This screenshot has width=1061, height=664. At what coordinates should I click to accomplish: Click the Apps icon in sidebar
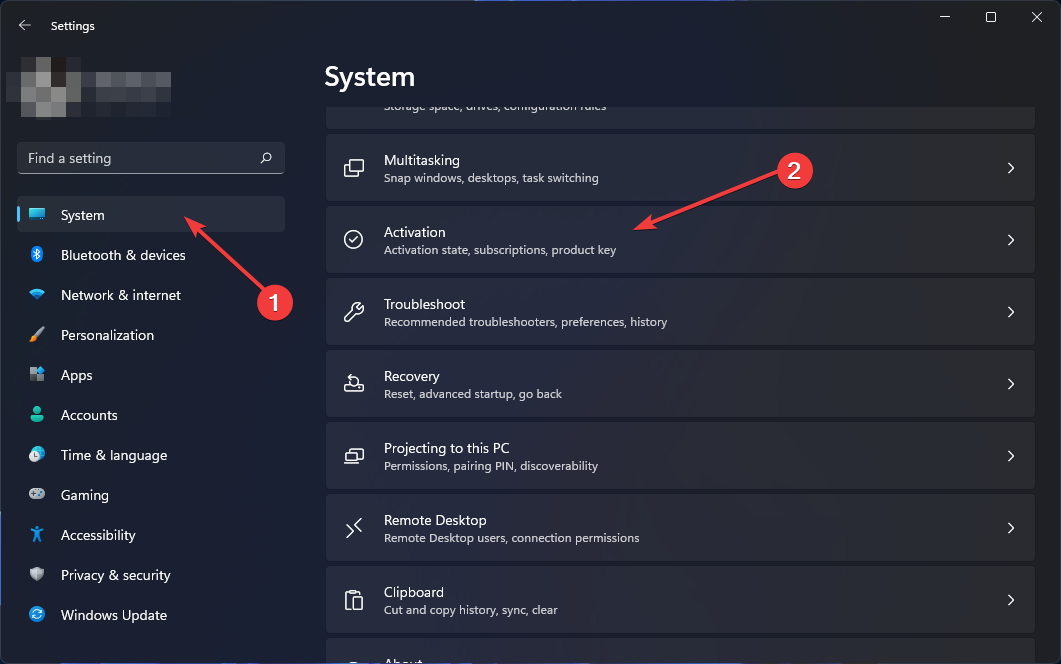pos(37,374)
